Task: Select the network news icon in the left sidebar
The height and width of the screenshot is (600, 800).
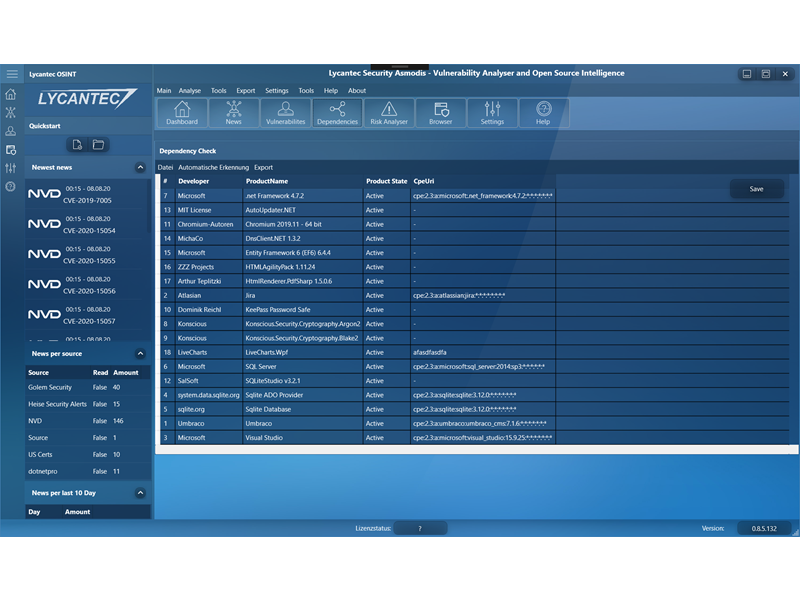Action: point(11,113)
